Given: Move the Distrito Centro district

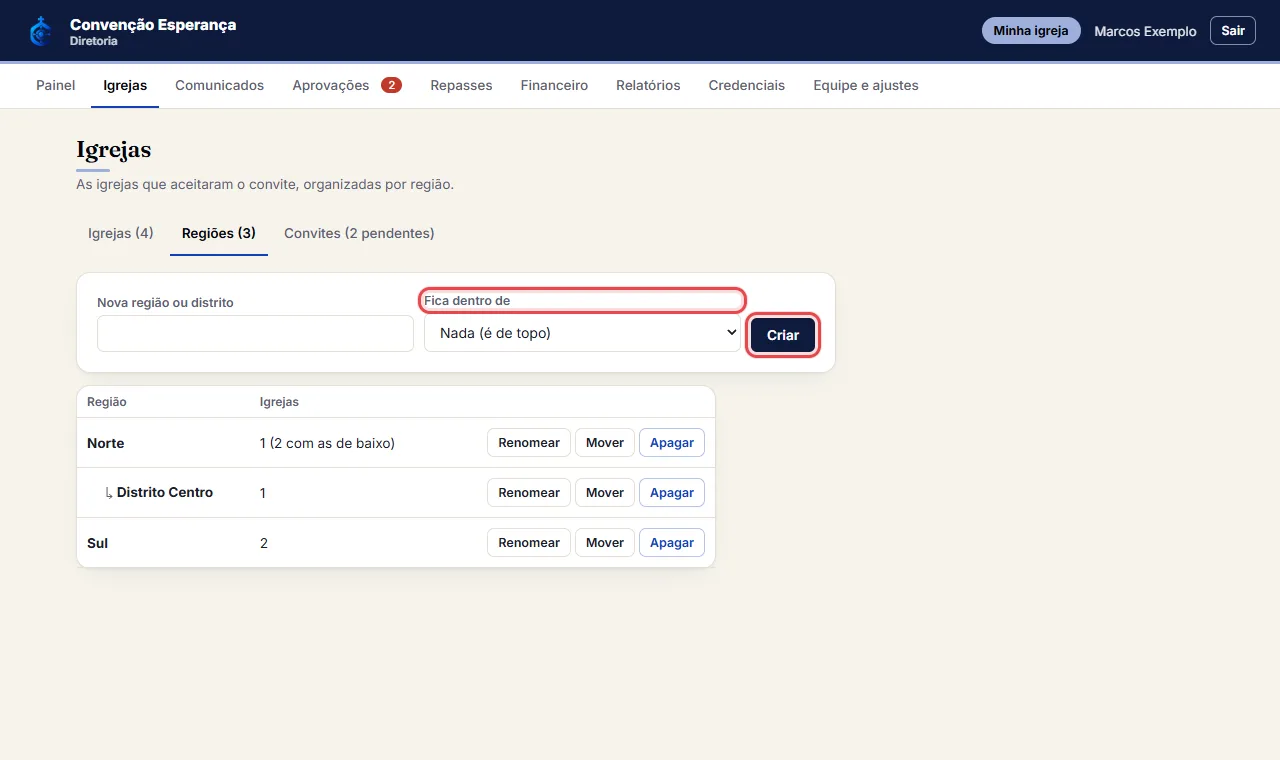Looking at the screenshot, I should click(x=605, y=493).
